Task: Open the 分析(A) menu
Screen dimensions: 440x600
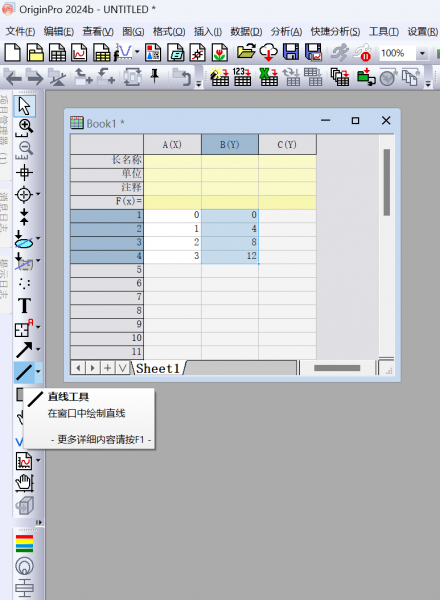Action: [x=286, y=31]
